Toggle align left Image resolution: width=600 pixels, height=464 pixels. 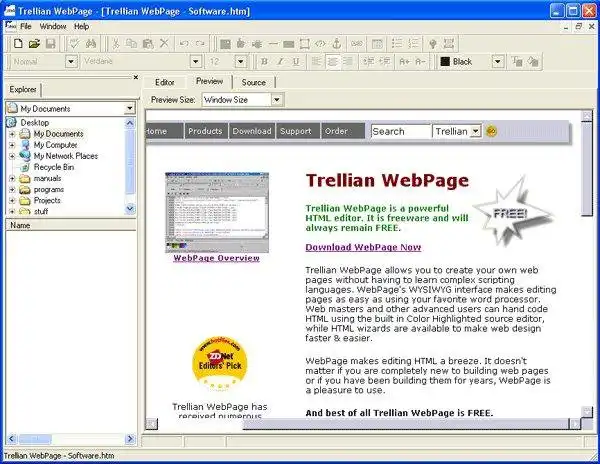(316, 62)
